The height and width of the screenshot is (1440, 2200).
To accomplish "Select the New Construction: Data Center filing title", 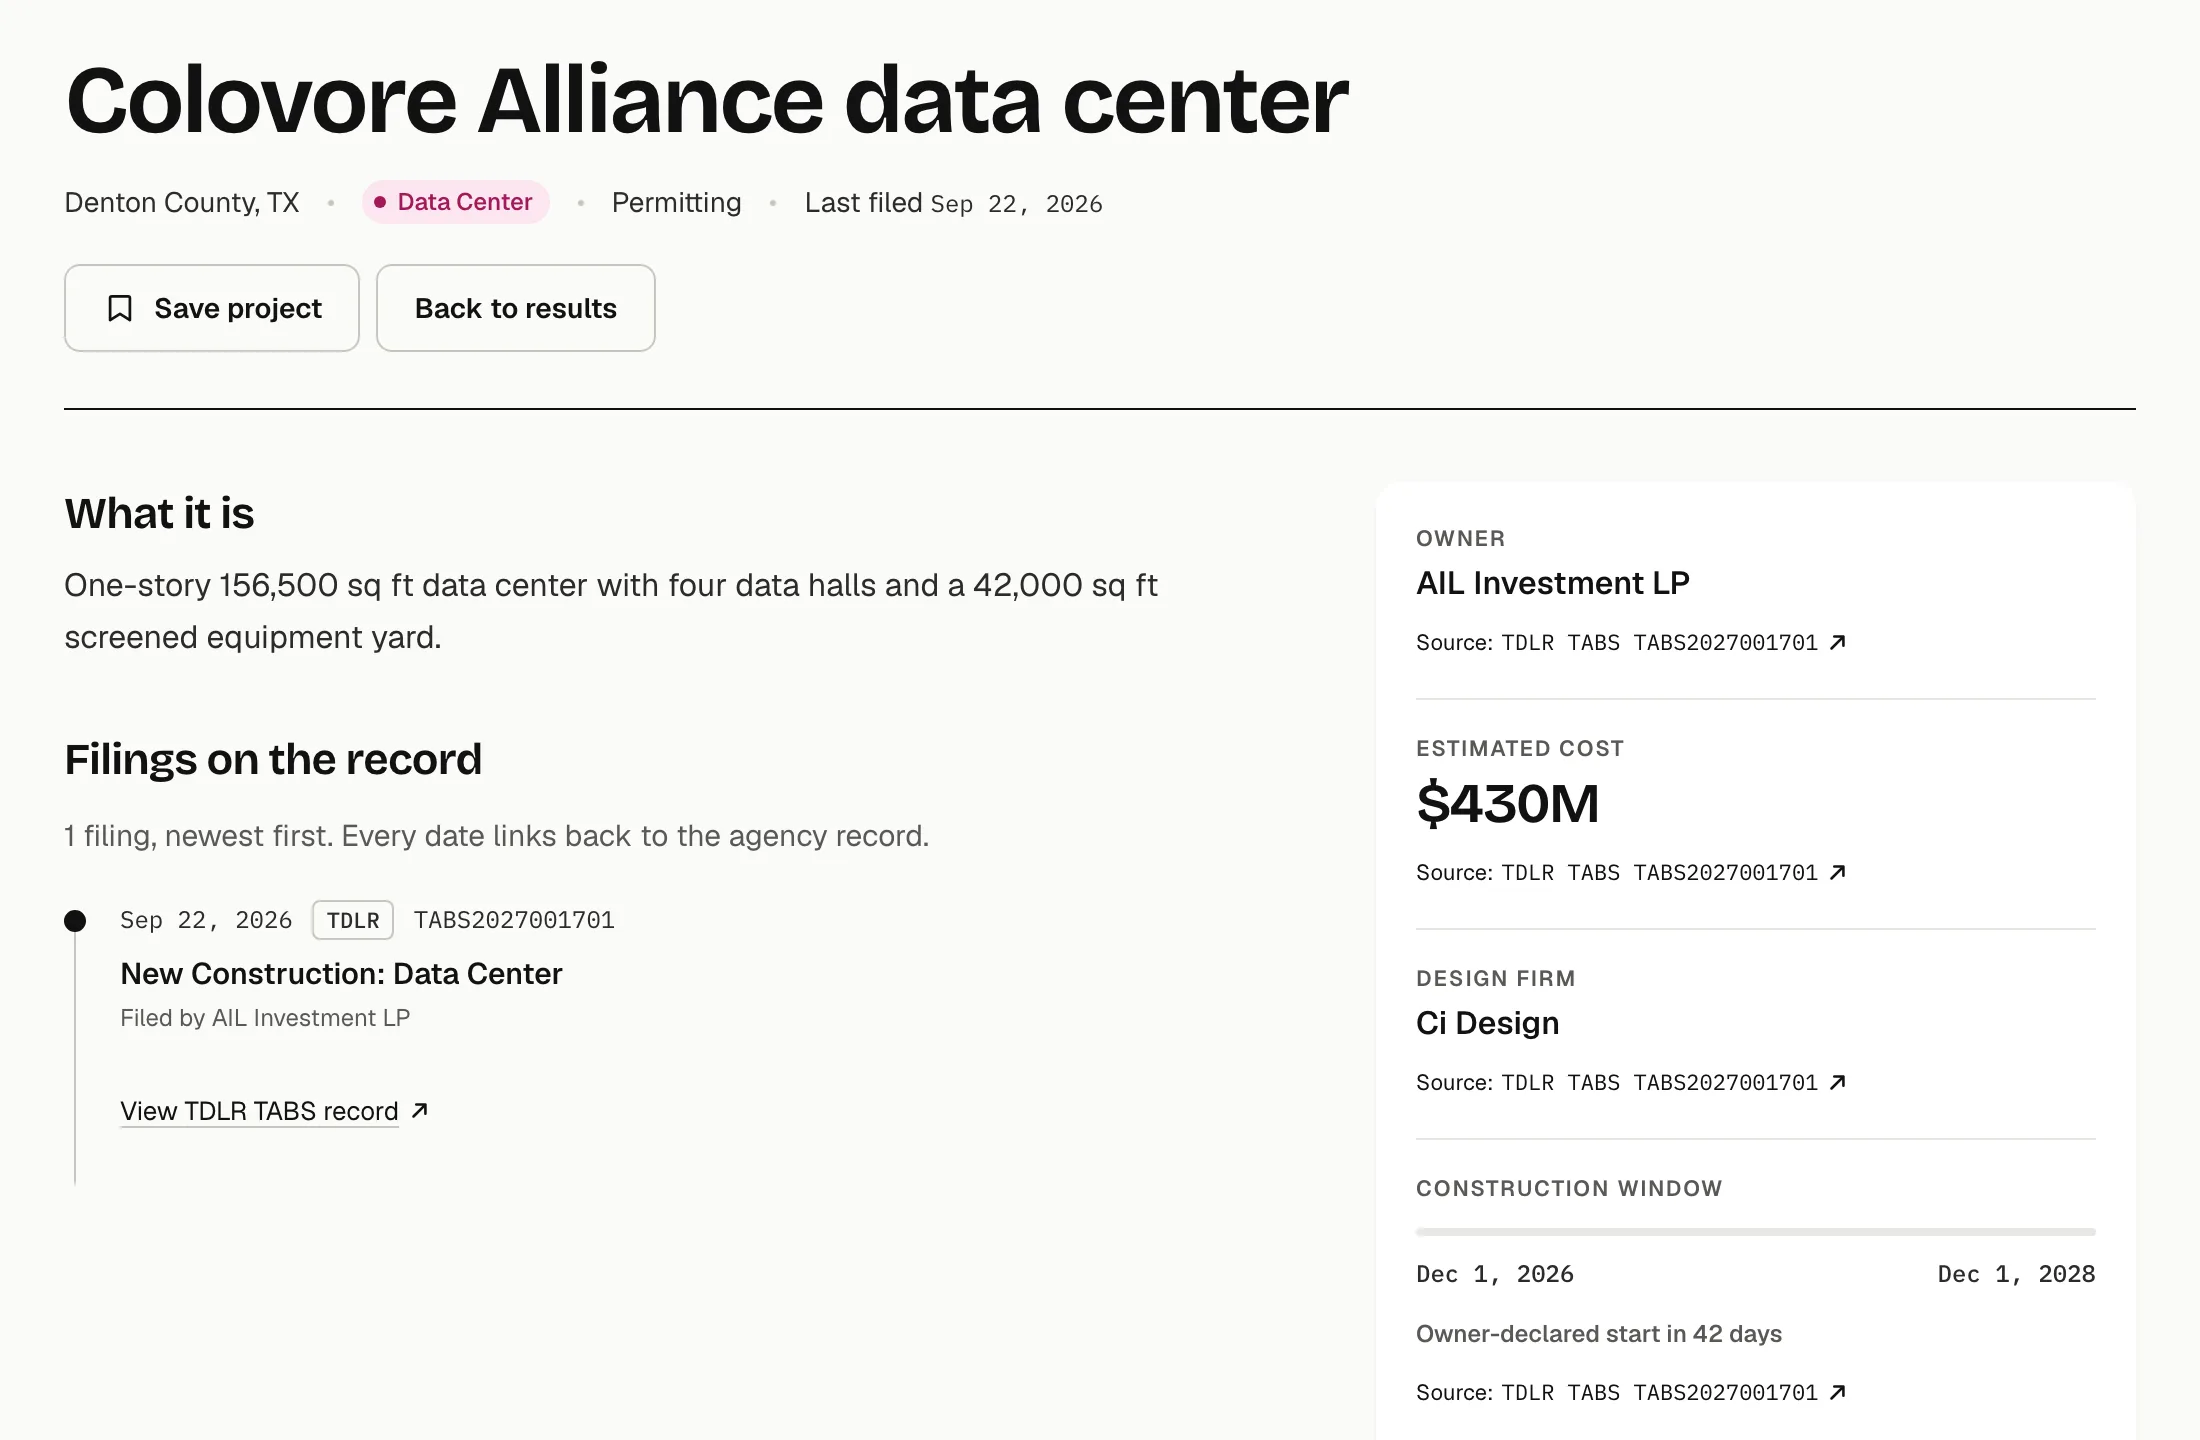I will [341, 974].
